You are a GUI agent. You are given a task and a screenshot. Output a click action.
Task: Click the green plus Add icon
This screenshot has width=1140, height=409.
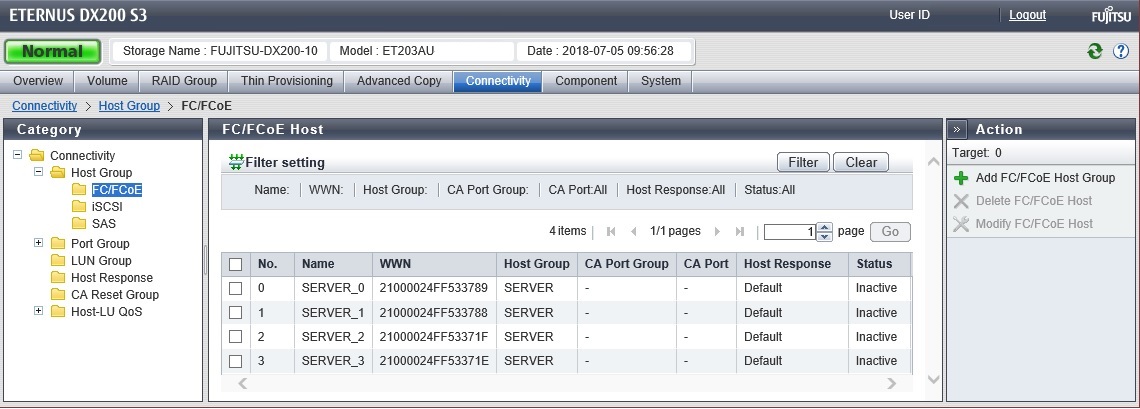point(961,178)
